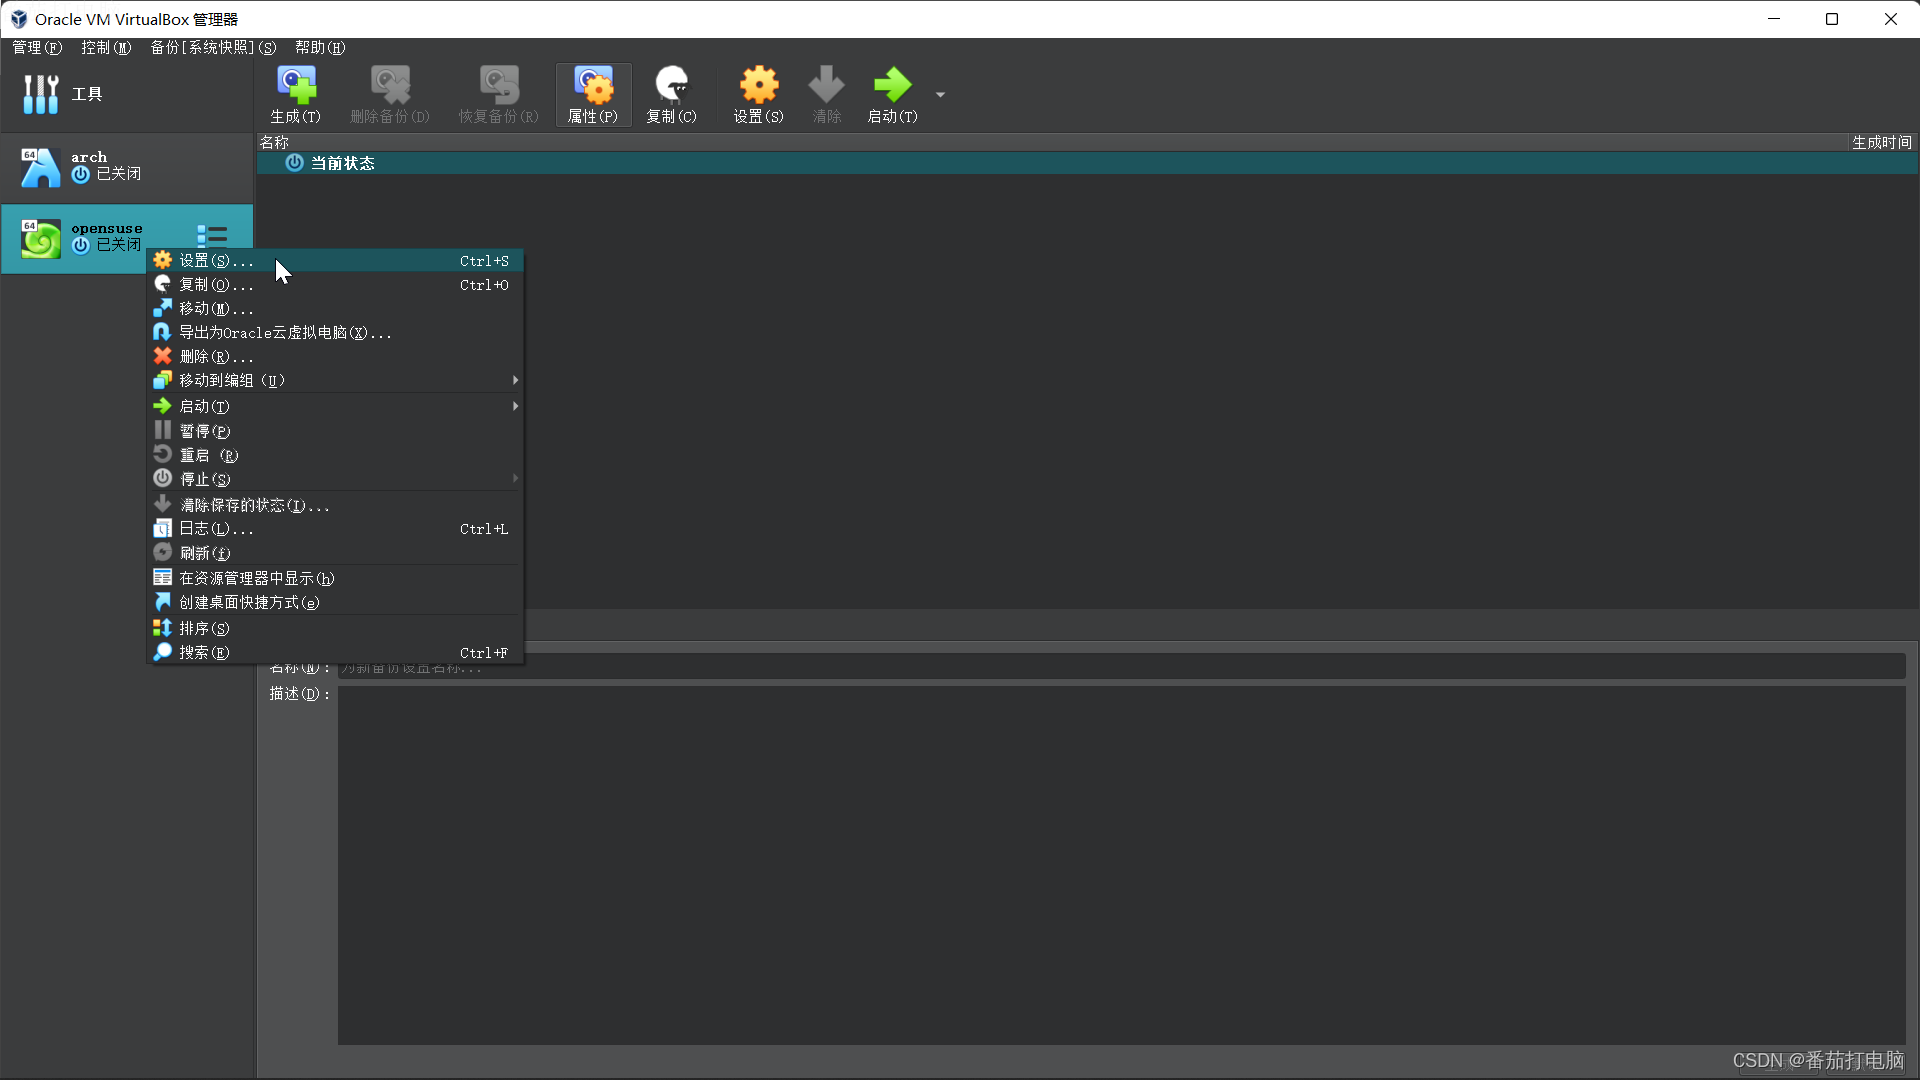Expand the 移动到编组 submenu

(335, 381)
